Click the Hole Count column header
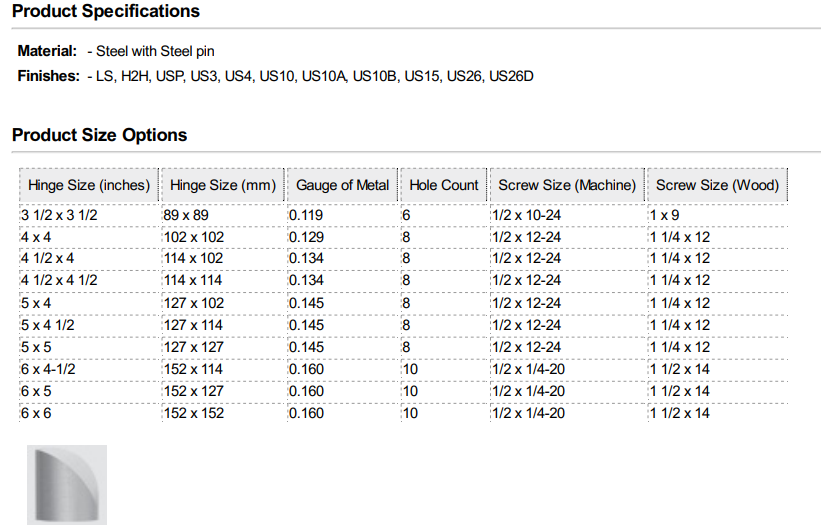This screenshot has height=527, width=821. pos(443,185)
